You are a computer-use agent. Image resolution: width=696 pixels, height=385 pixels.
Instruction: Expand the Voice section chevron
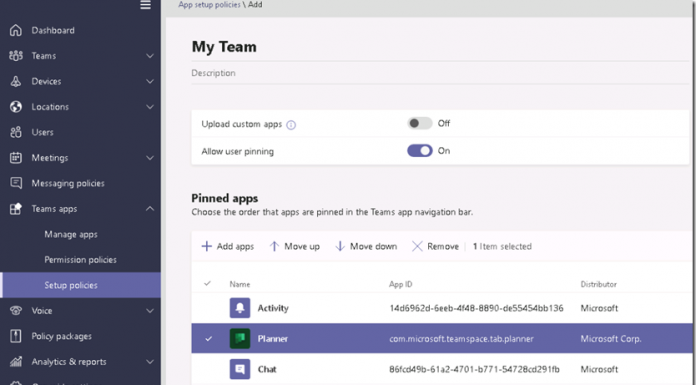pyautogui.click(x=150, y=311)
